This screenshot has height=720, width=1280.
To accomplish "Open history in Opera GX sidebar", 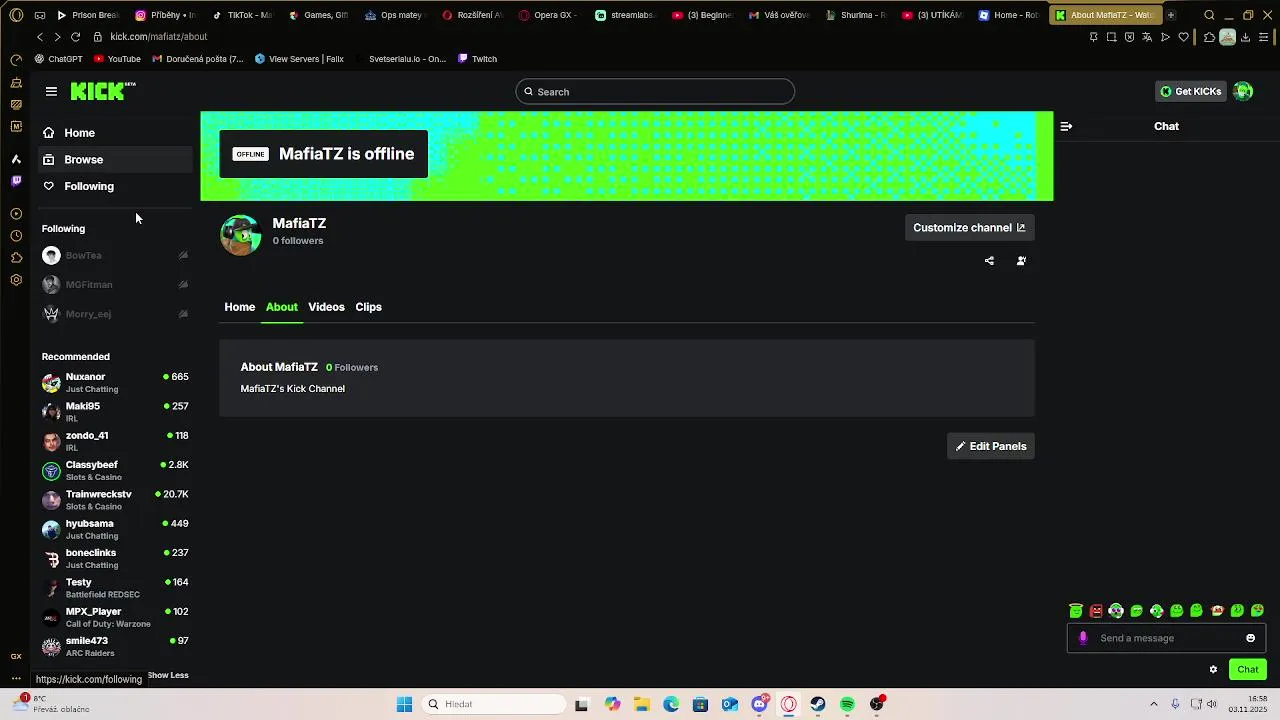I will (16, 236).
